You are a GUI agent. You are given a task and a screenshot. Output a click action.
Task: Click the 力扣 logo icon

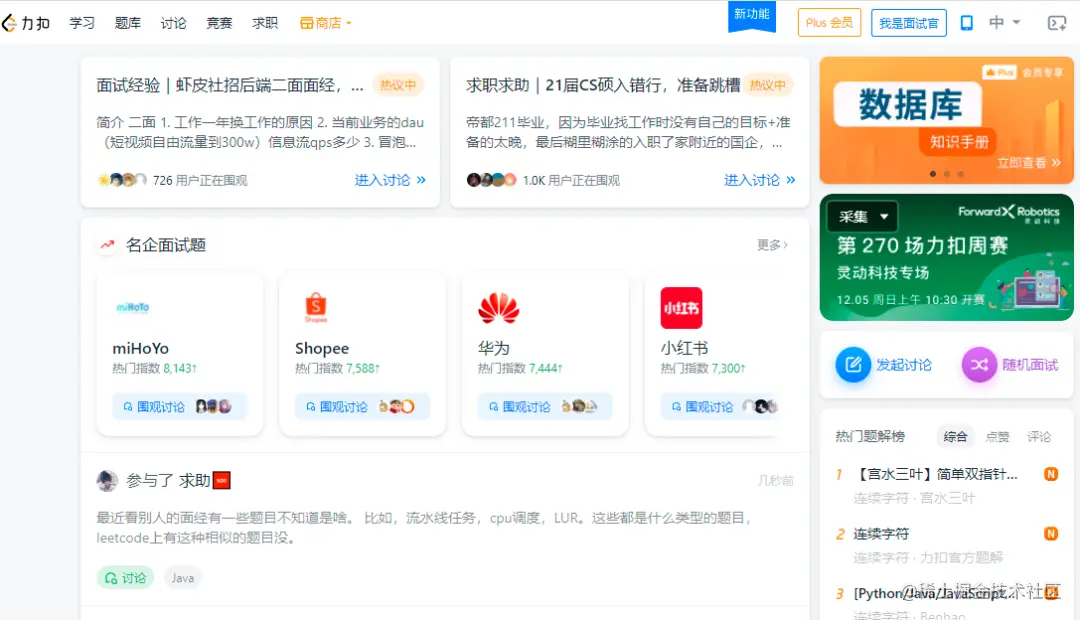pyautogui.click(x=13, y=21)
